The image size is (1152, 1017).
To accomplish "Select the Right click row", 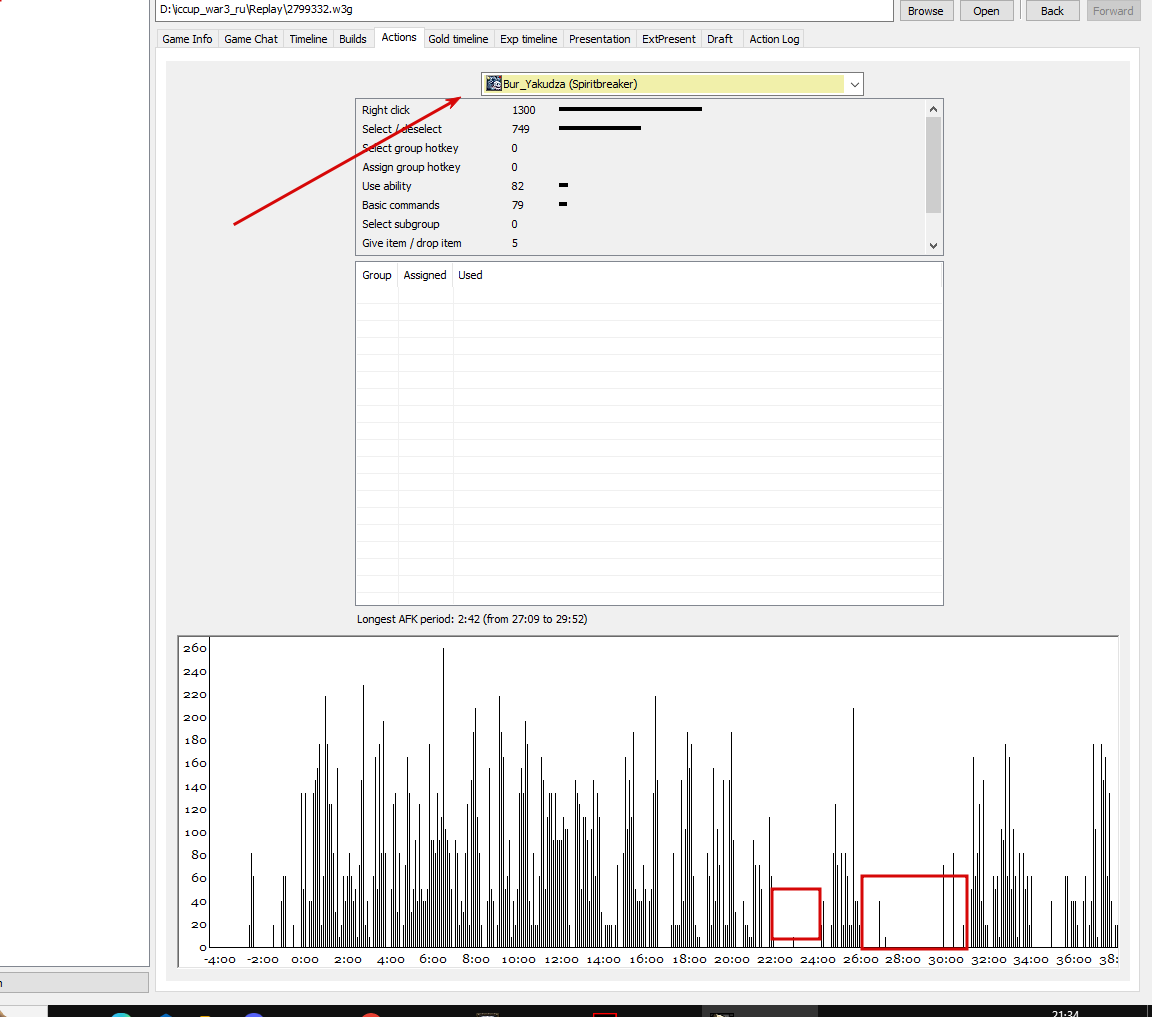I will (639, 110).
